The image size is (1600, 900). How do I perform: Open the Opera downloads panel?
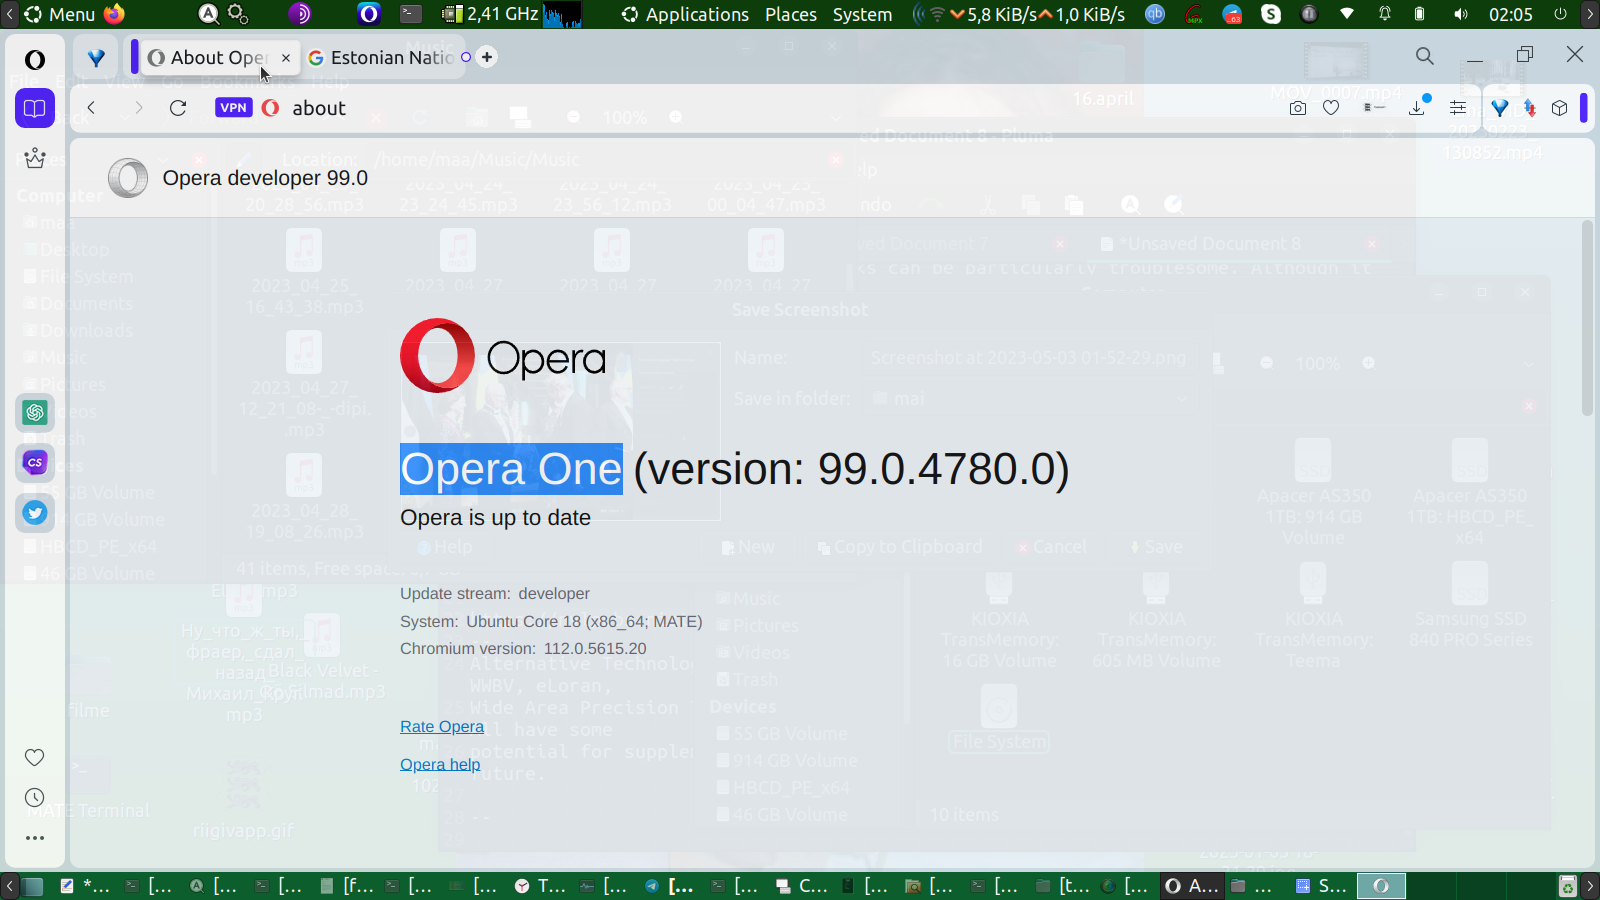tap(1418, 106)
